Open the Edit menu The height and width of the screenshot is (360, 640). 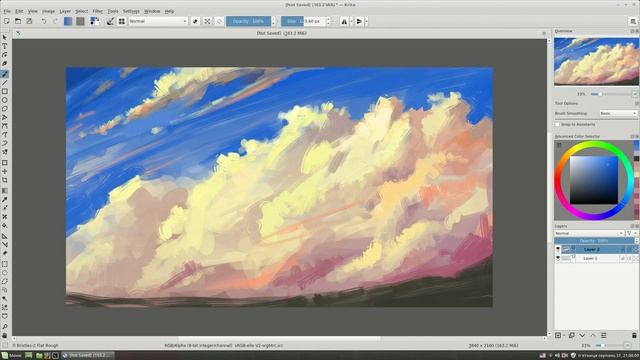pos(19,11)
